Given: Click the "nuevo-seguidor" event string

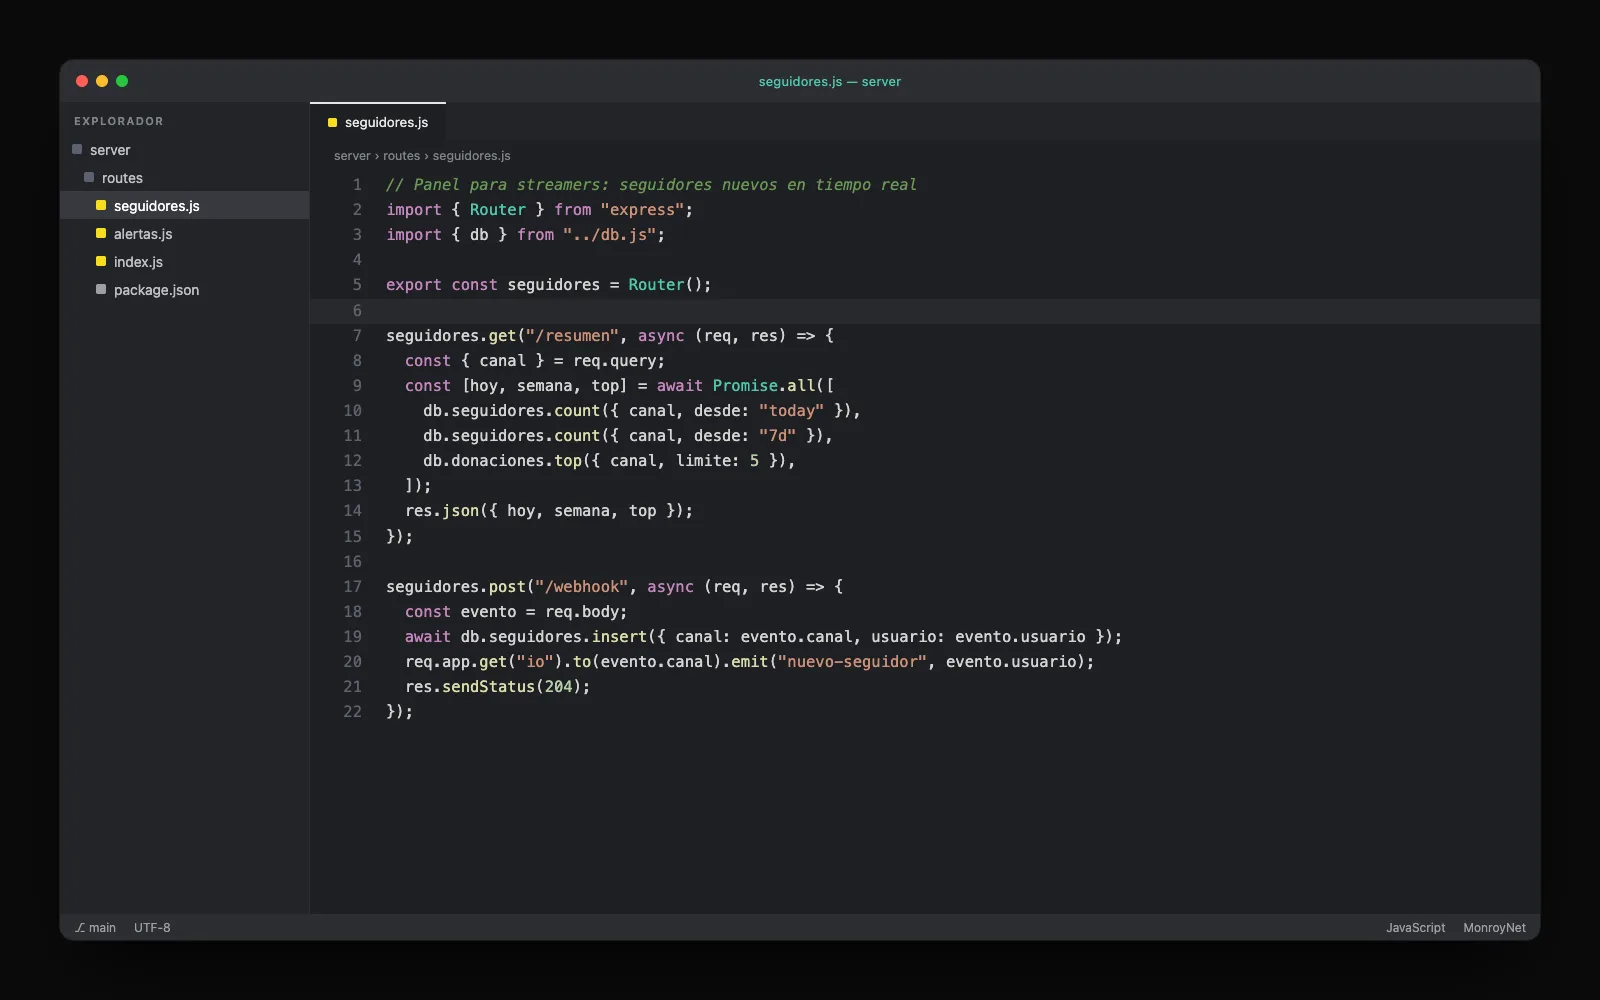Looking at the screenshot, I should (x=852, y=662).
